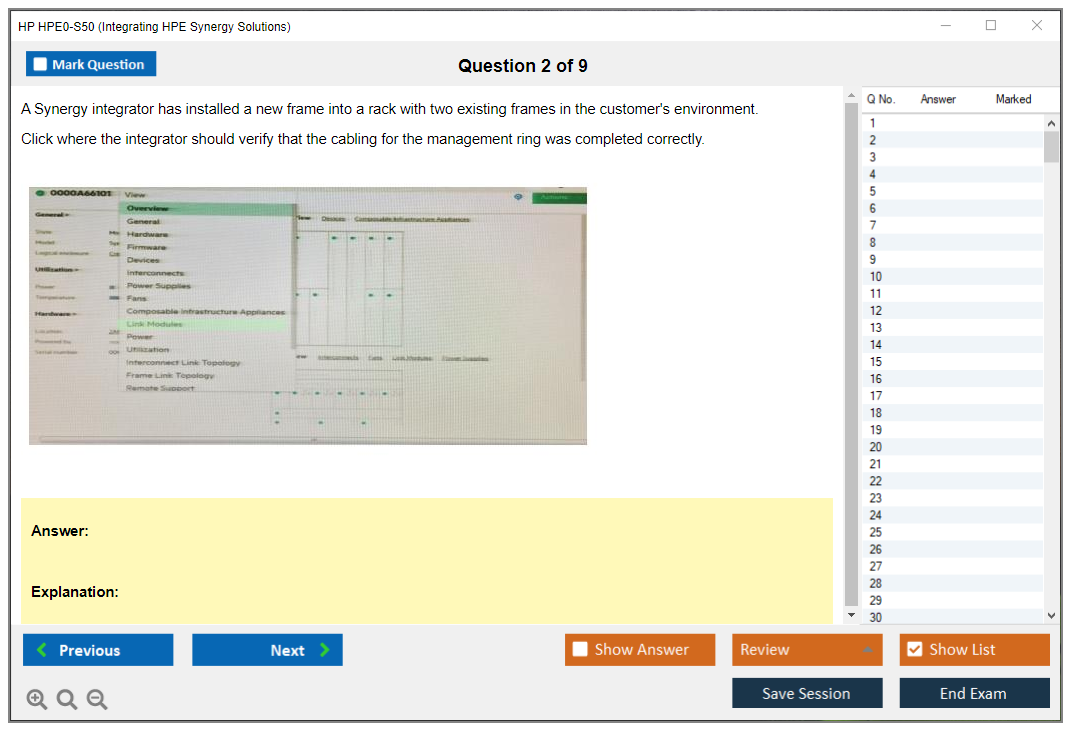The width and height of the screenshot is (1075, 735).
Task: Click the scroll-down arrow of the question pane
Action: click(x=851, y=615)
